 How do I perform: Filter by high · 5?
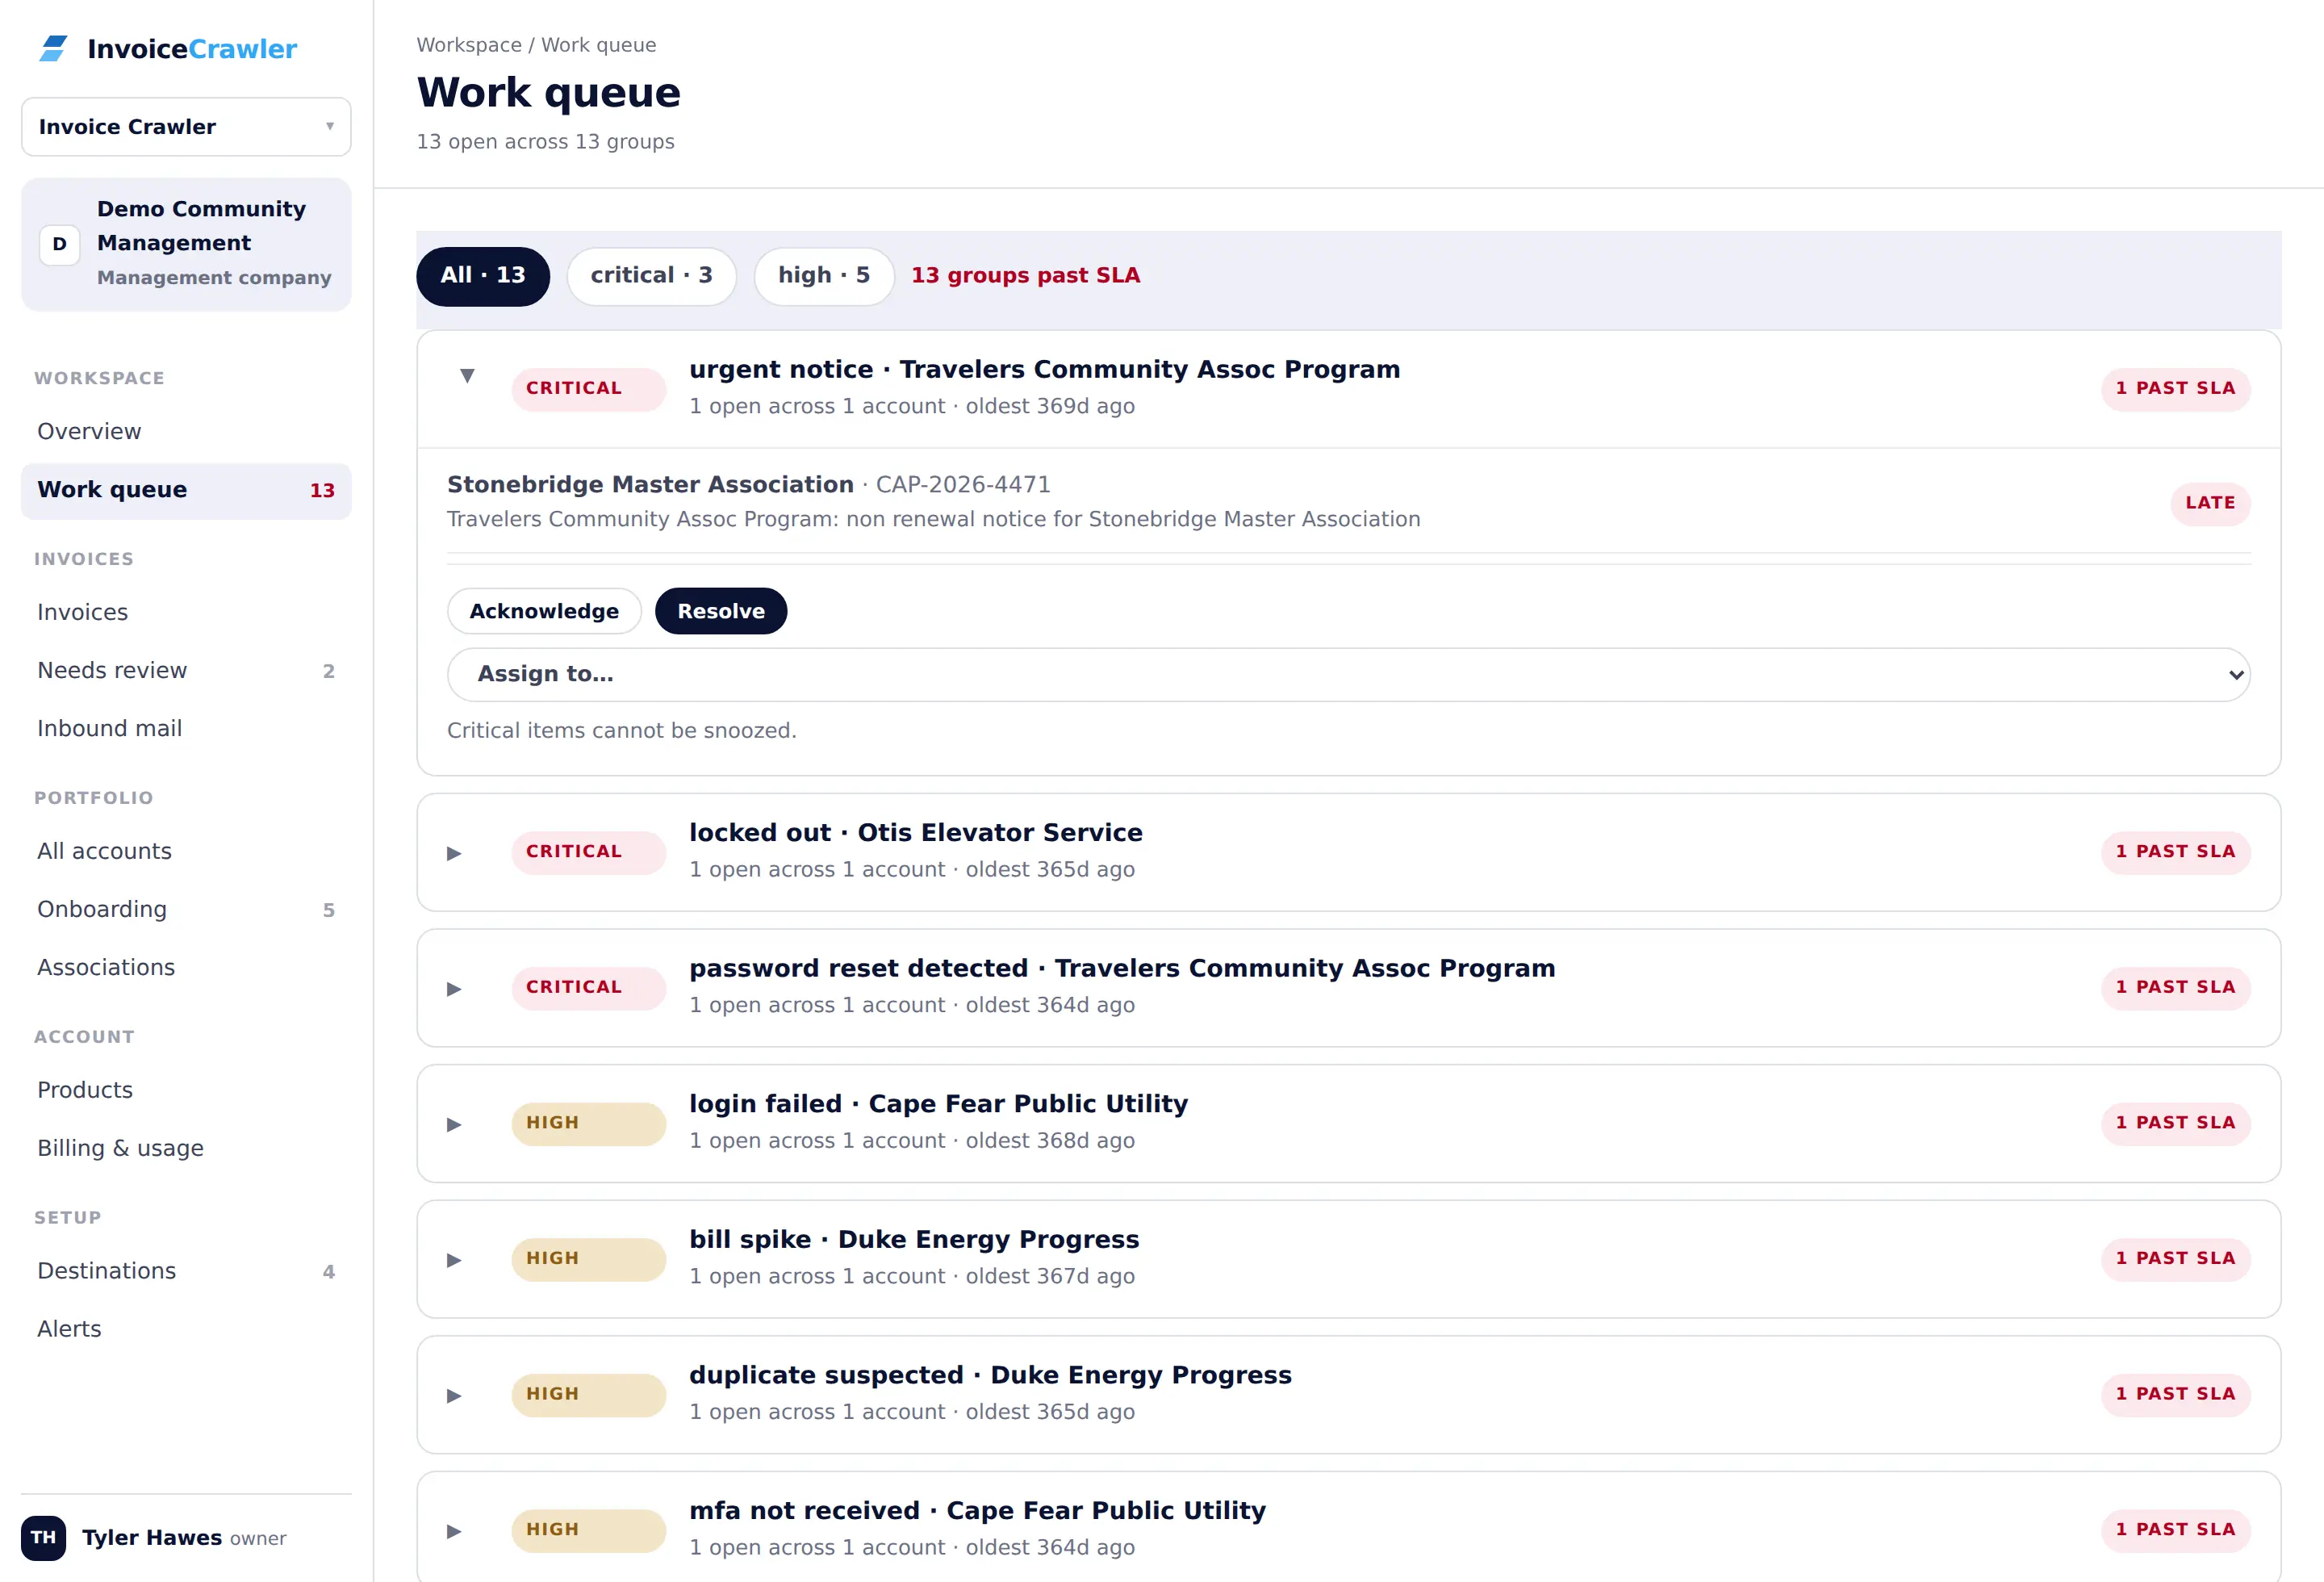coord(824,276)
